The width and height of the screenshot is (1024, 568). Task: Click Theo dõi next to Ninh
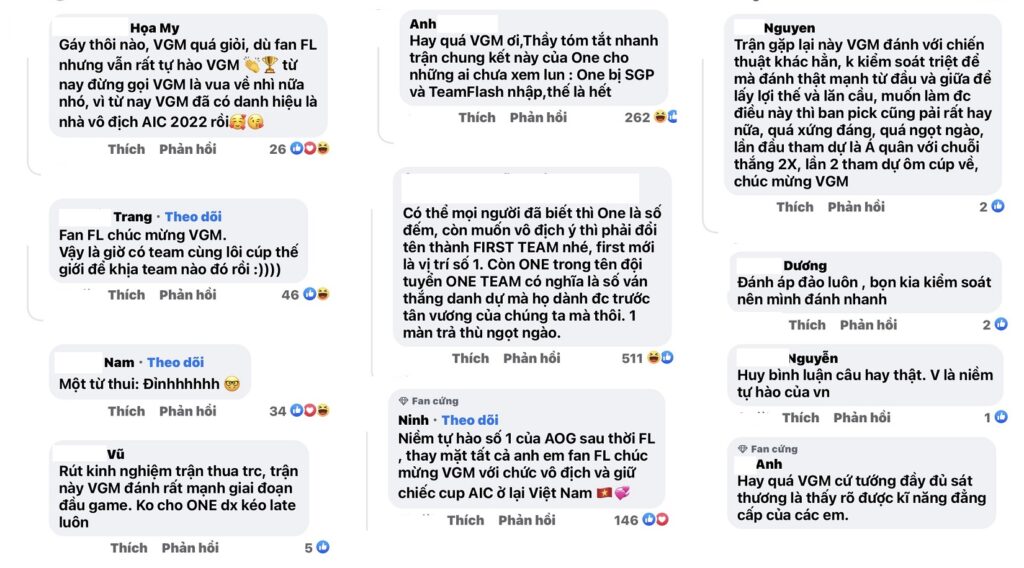click(x=469, y=420)
